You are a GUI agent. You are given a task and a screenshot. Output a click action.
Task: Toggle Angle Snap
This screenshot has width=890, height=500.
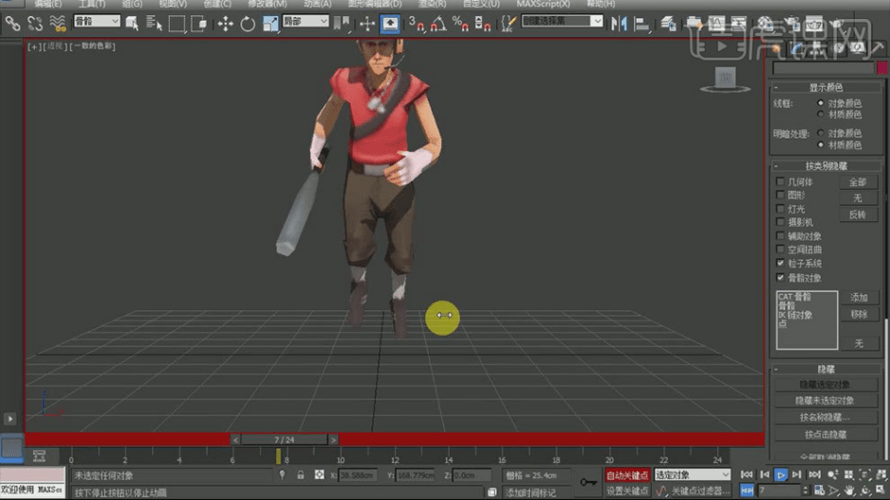tap(438, 23)
